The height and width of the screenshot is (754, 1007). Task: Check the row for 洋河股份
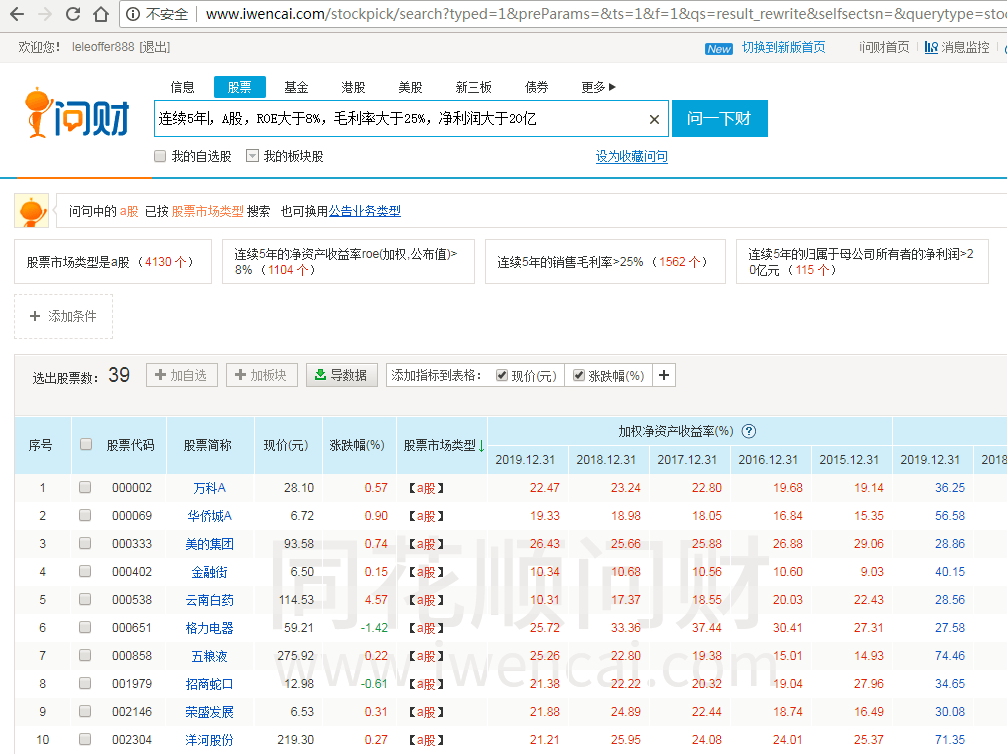coord(85,739)
